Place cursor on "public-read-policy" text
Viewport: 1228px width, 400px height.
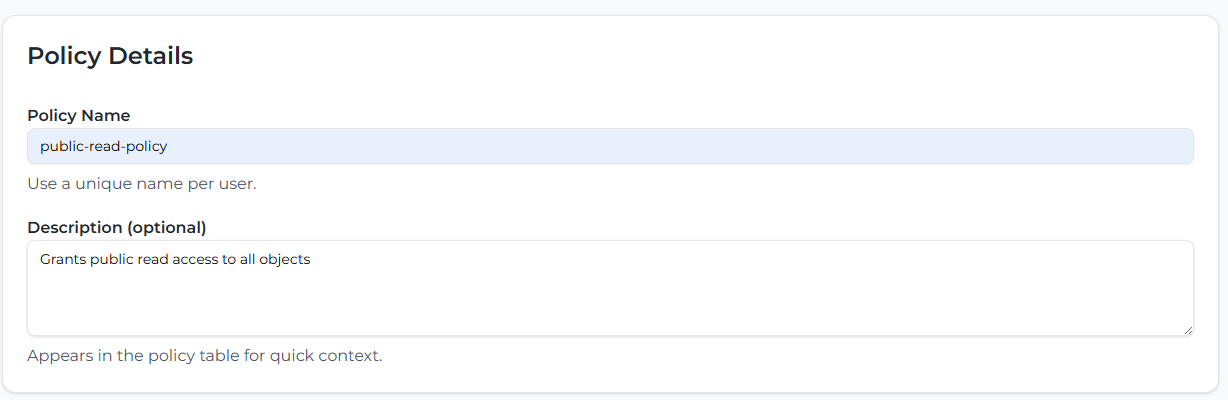click(x=103, y=146)
